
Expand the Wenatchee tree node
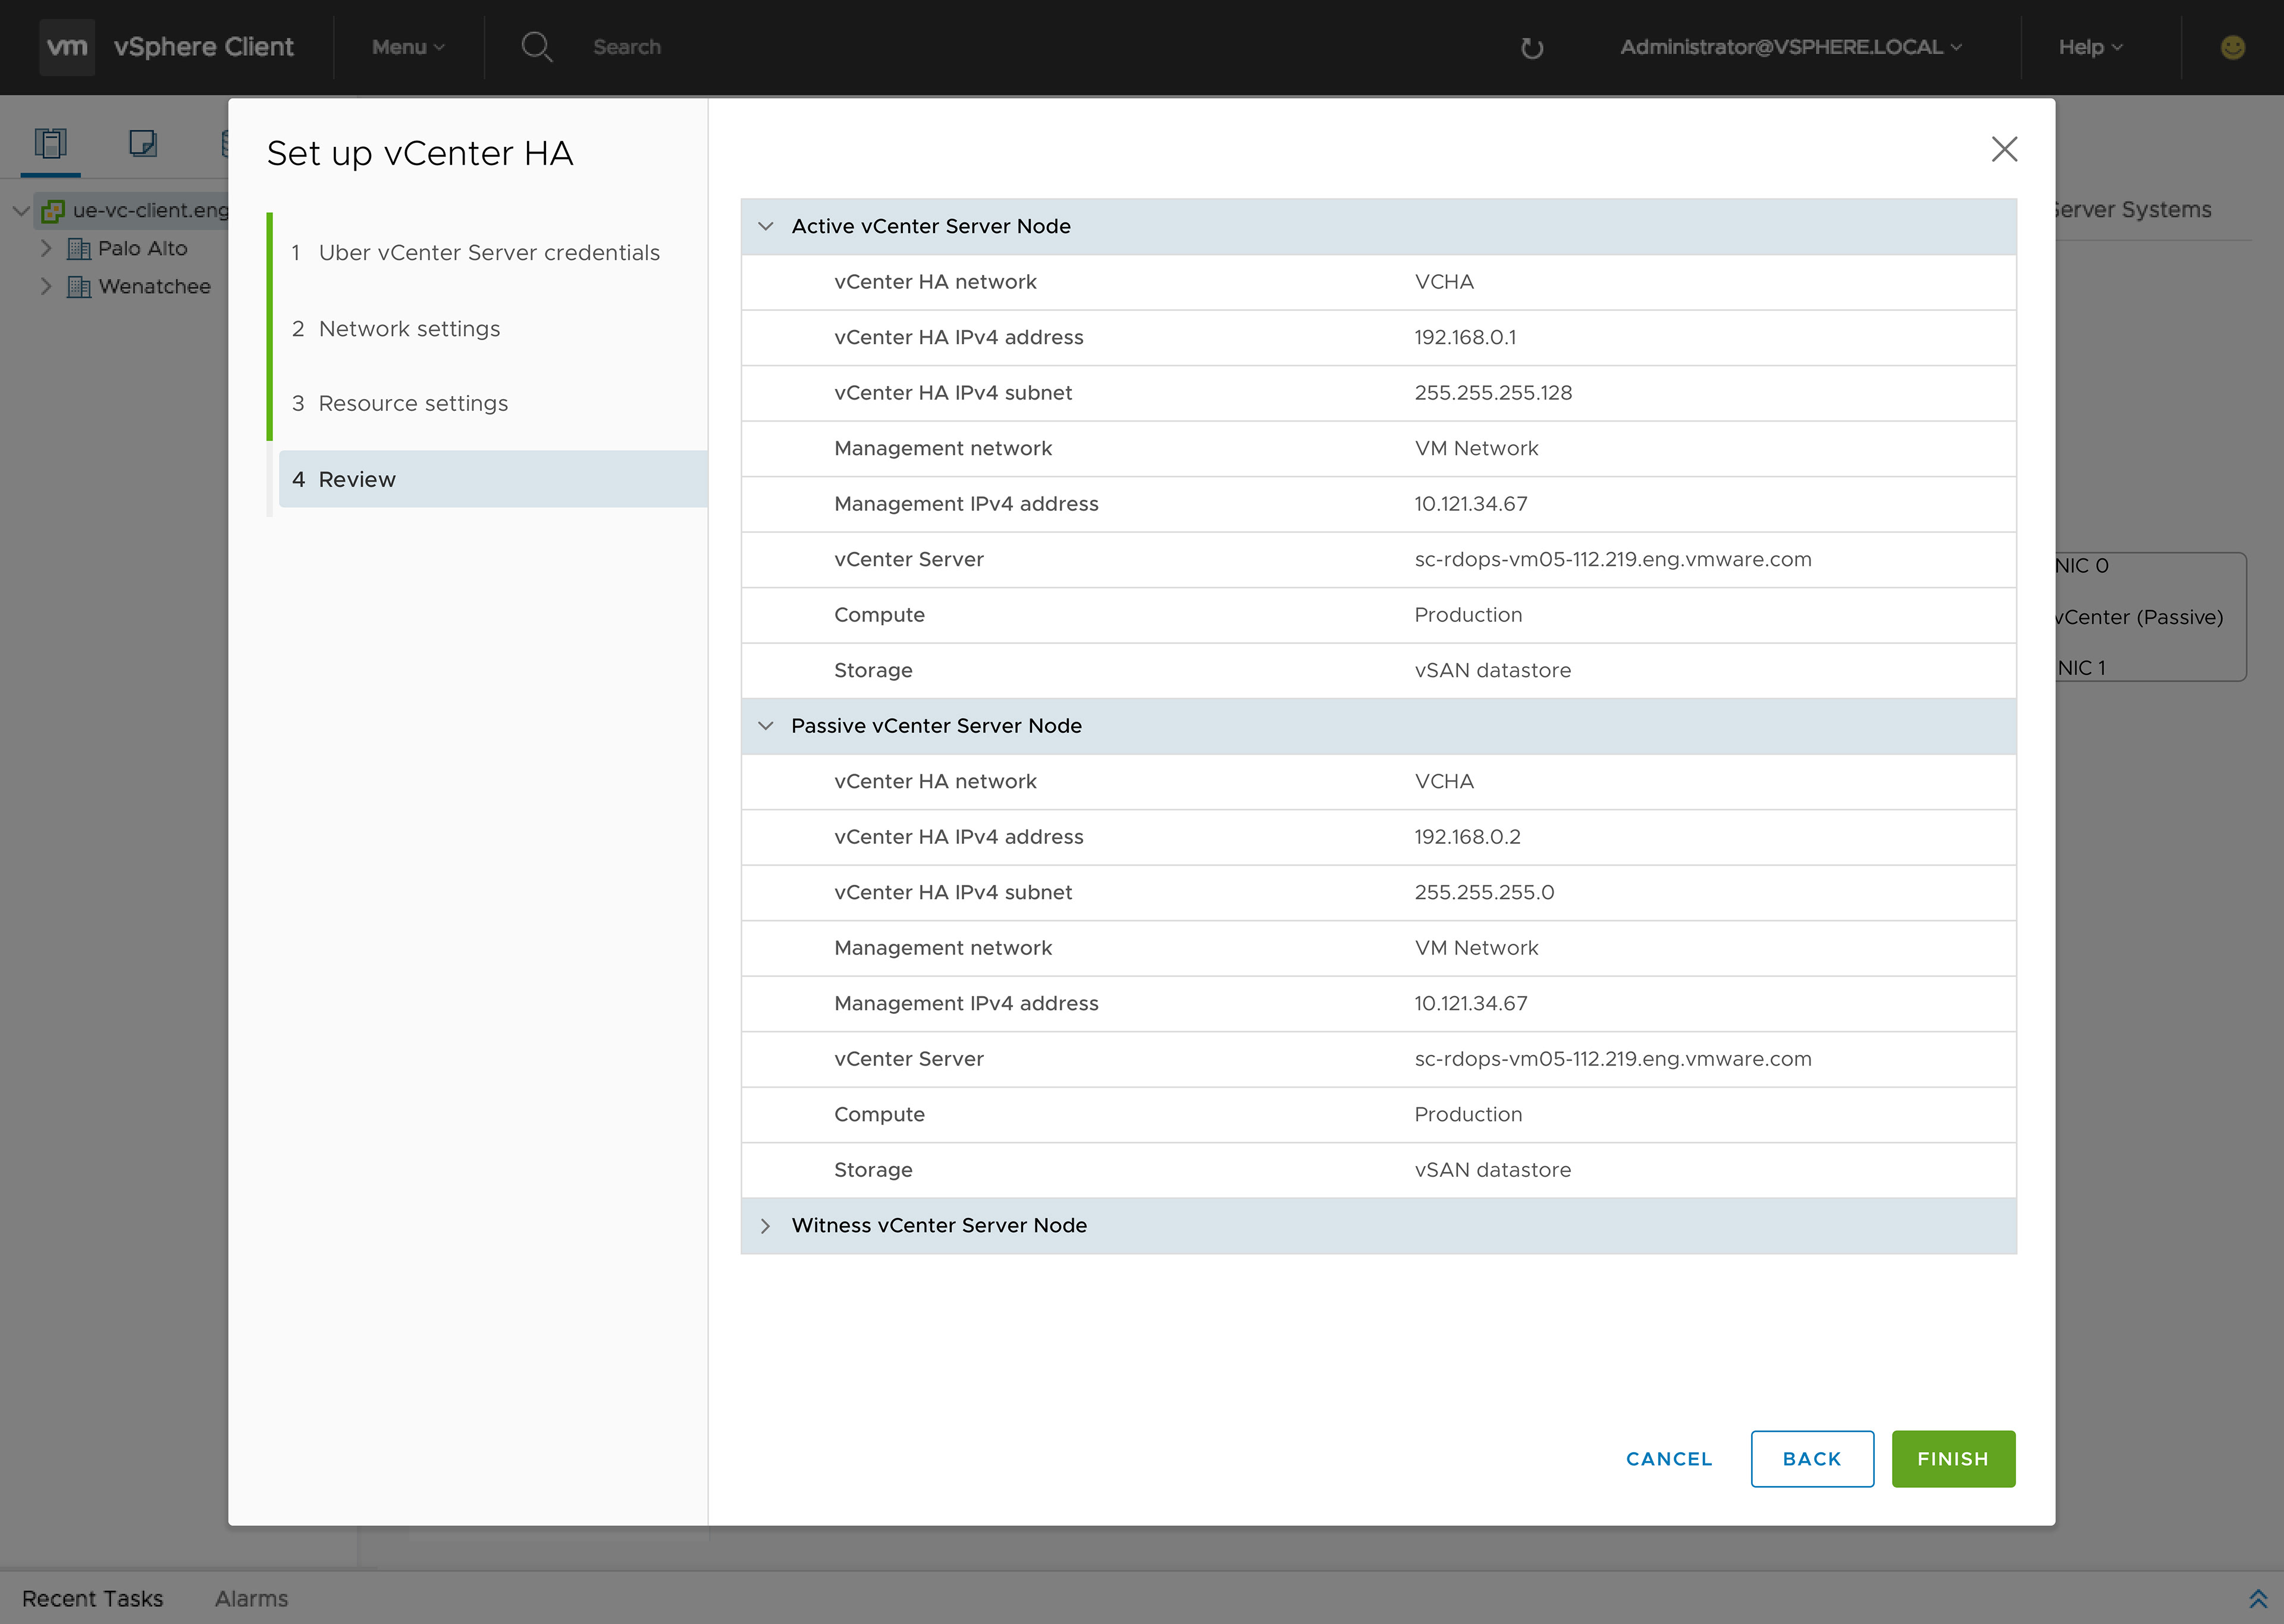[x=46, y=286]
